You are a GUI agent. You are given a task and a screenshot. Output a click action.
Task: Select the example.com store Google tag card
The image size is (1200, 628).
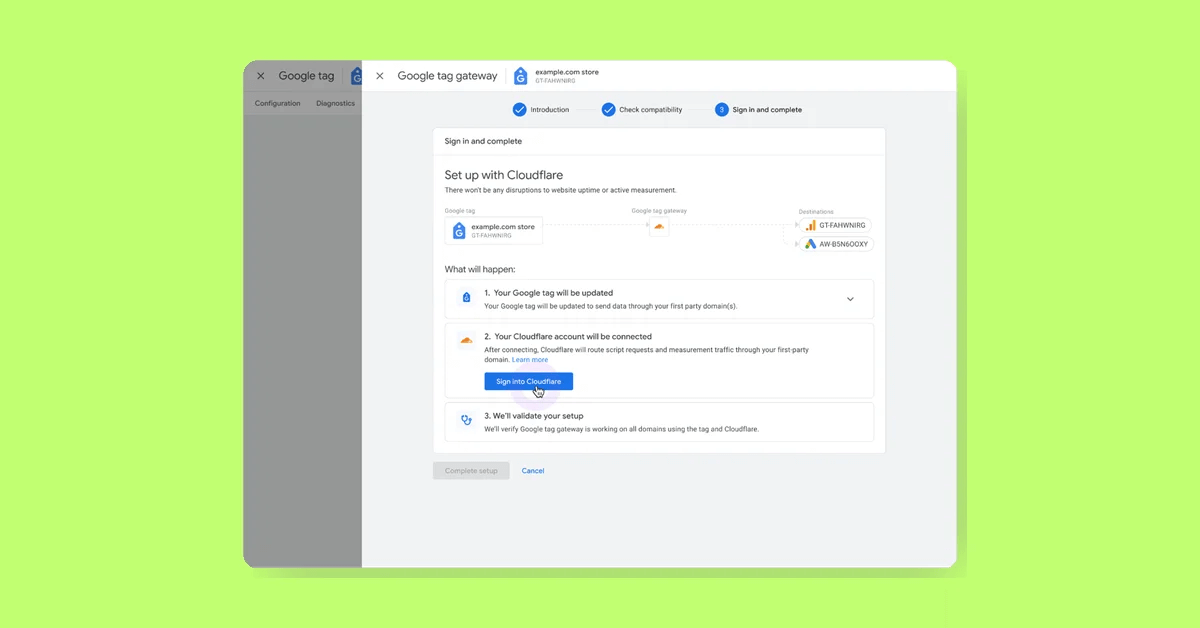(493, 230)
